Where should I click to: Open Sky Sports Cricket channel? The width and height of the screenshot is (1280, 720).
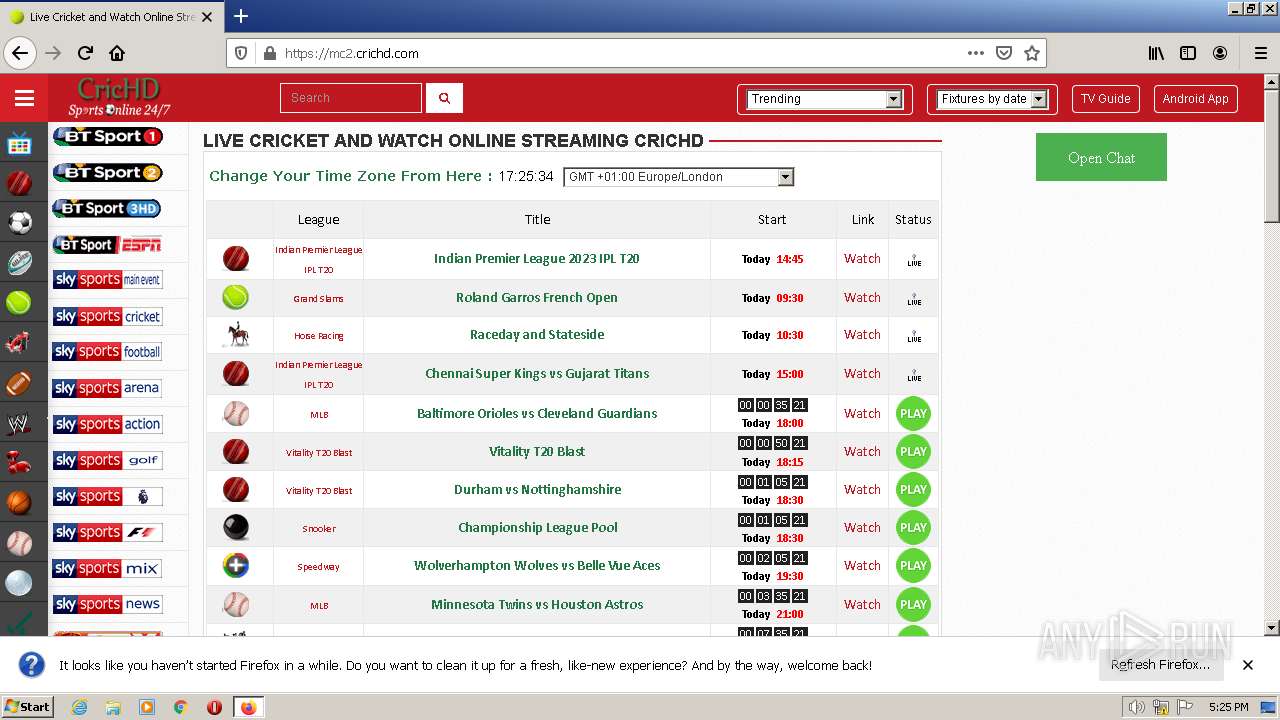tap(107, 316)
